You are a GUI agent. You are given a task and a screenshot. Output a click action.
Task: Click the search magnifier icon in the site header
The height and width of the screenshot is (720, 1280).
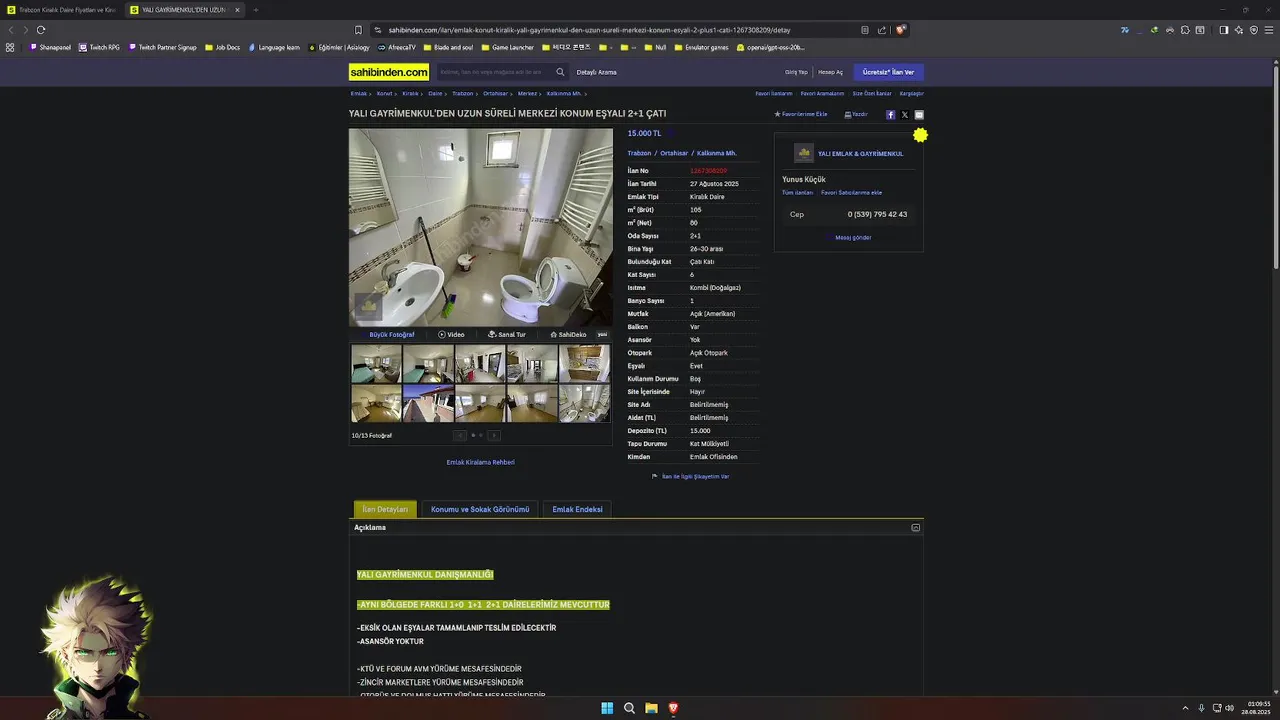tap(560, 72)
